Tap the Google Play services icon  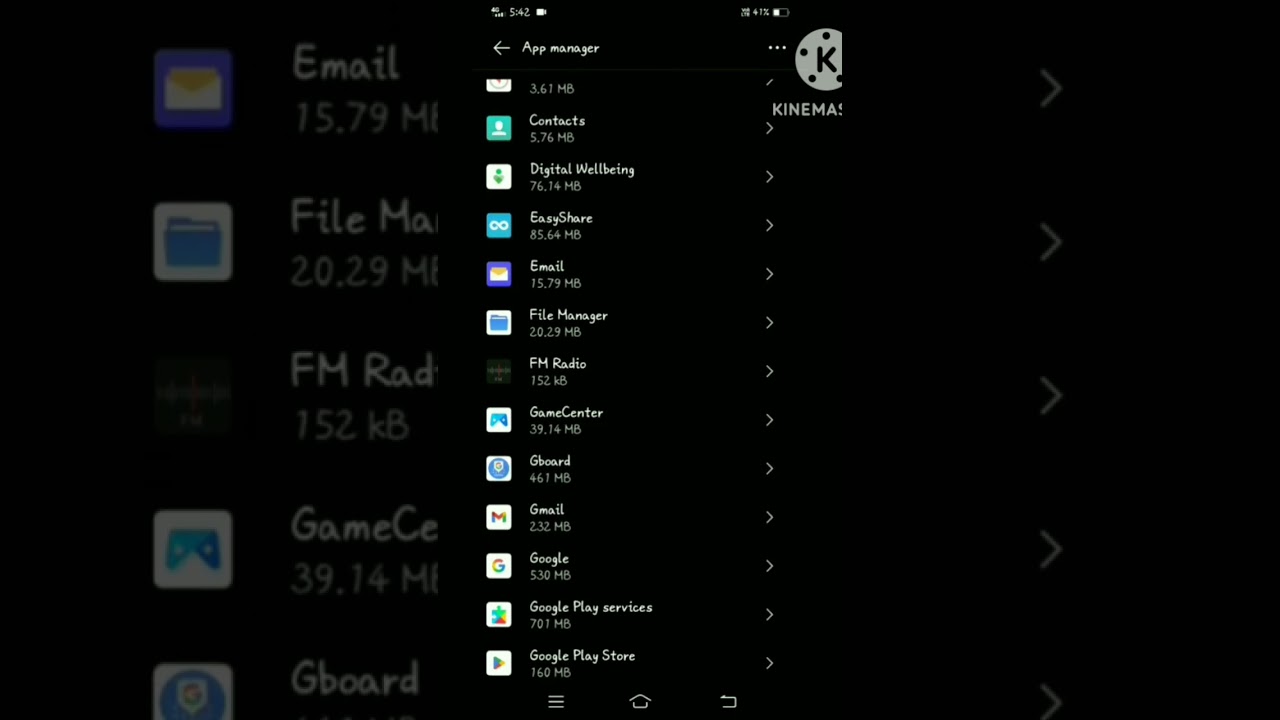click(x=498, y=615)
